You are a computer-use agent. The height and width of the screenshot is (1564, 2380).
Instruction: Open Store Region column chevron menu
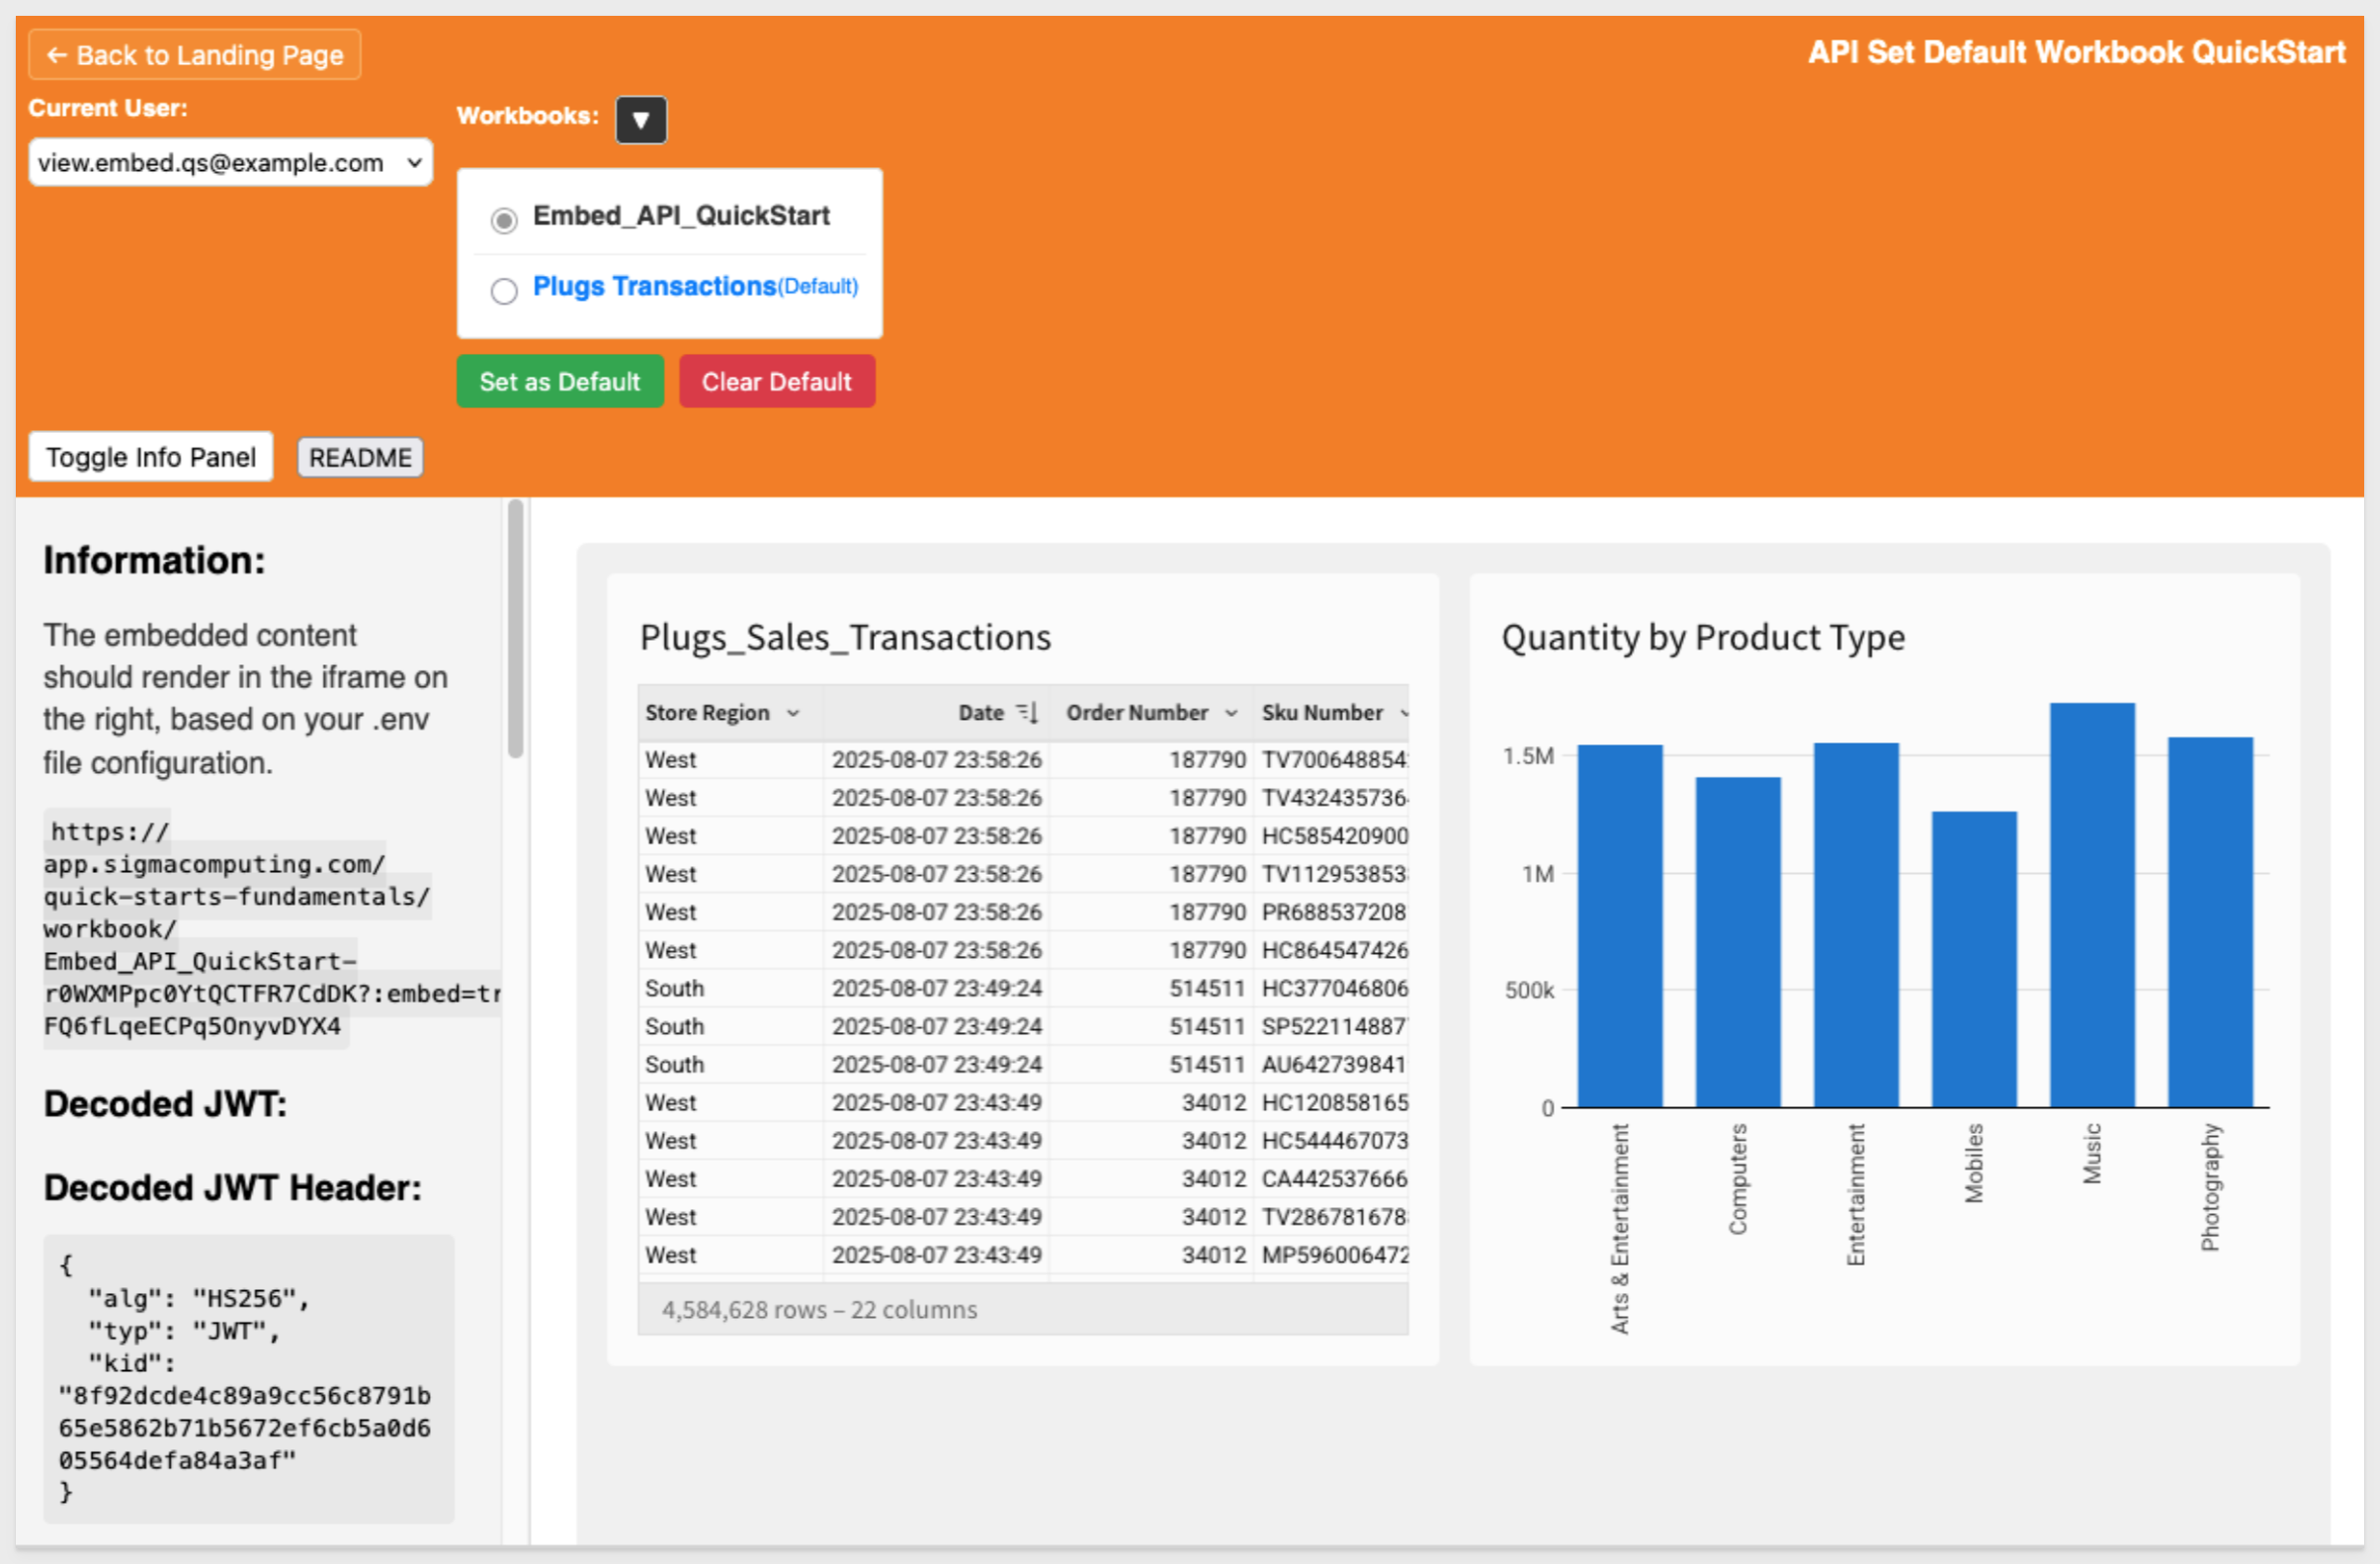pos(793,713)
